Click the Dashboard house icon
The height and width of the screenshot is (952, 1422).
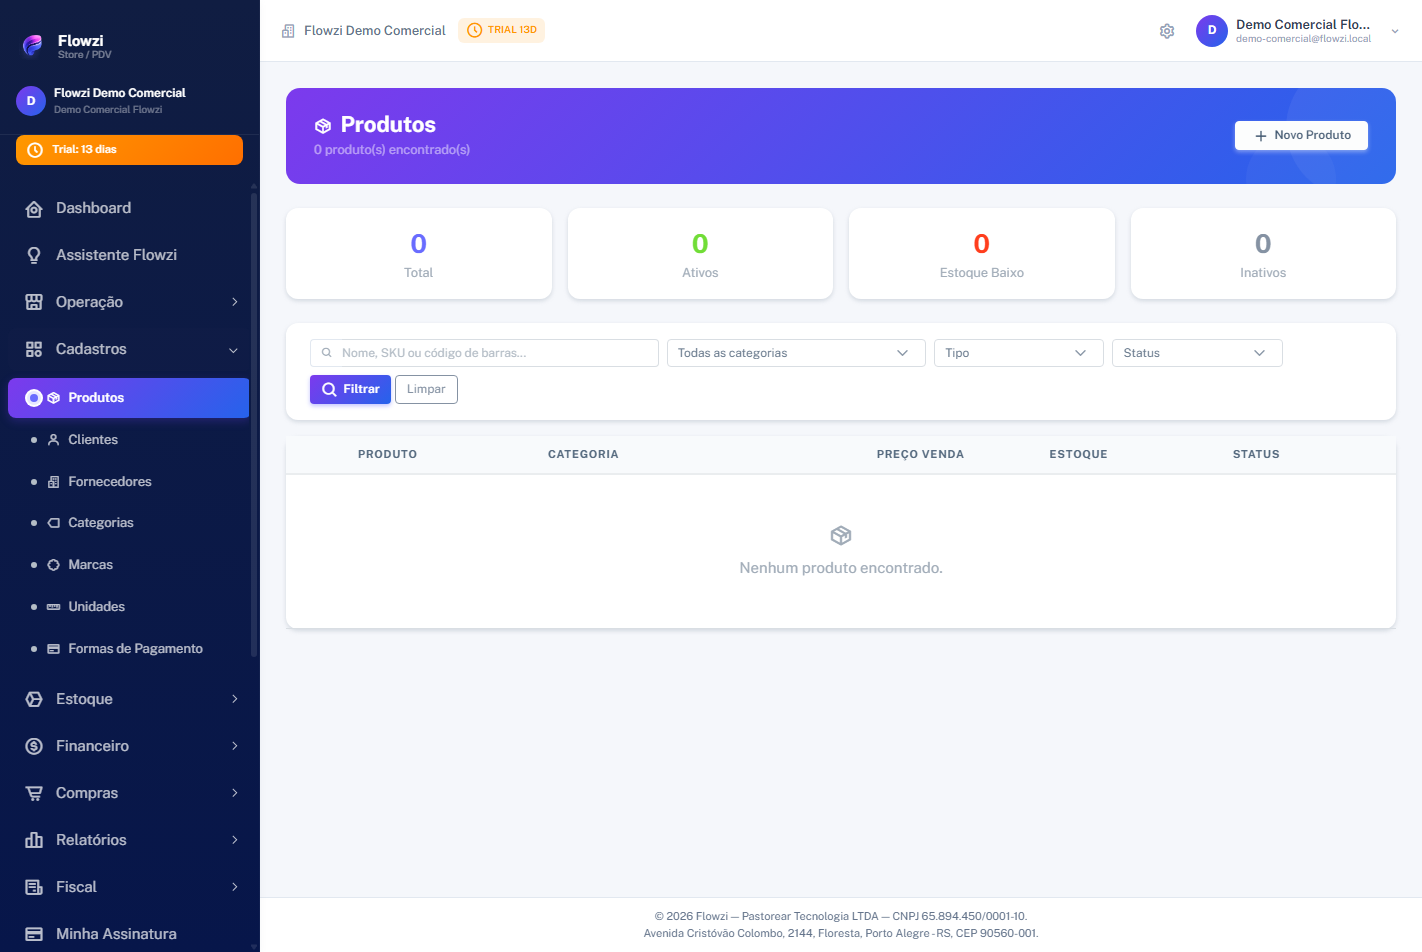click(x=34, y=208)
